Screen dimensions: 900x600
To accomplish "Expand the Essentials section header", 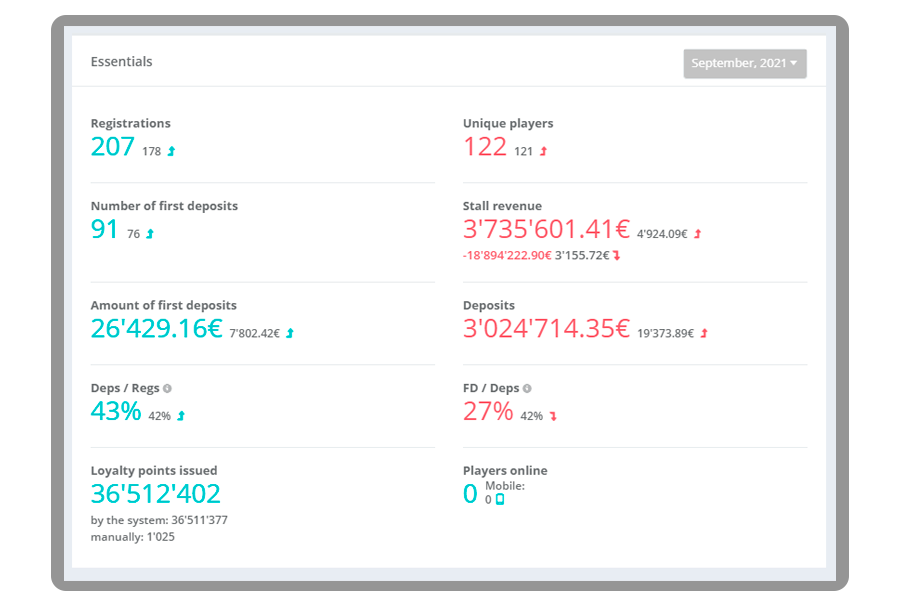I will (121, 61).
